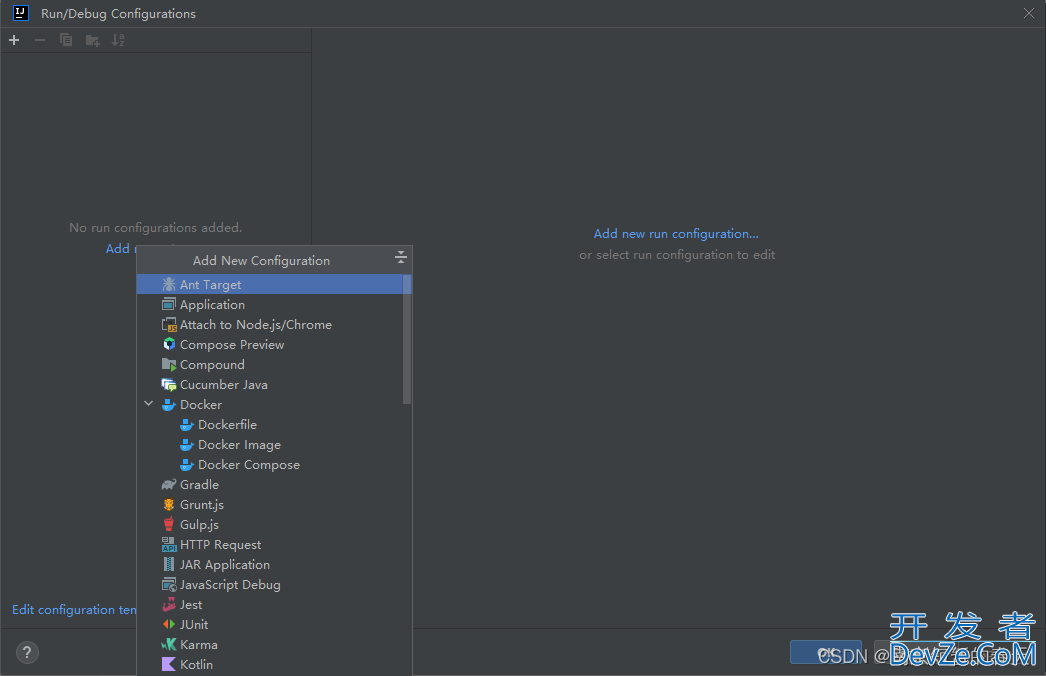Select the Docker Compose label

click(249, 464)
